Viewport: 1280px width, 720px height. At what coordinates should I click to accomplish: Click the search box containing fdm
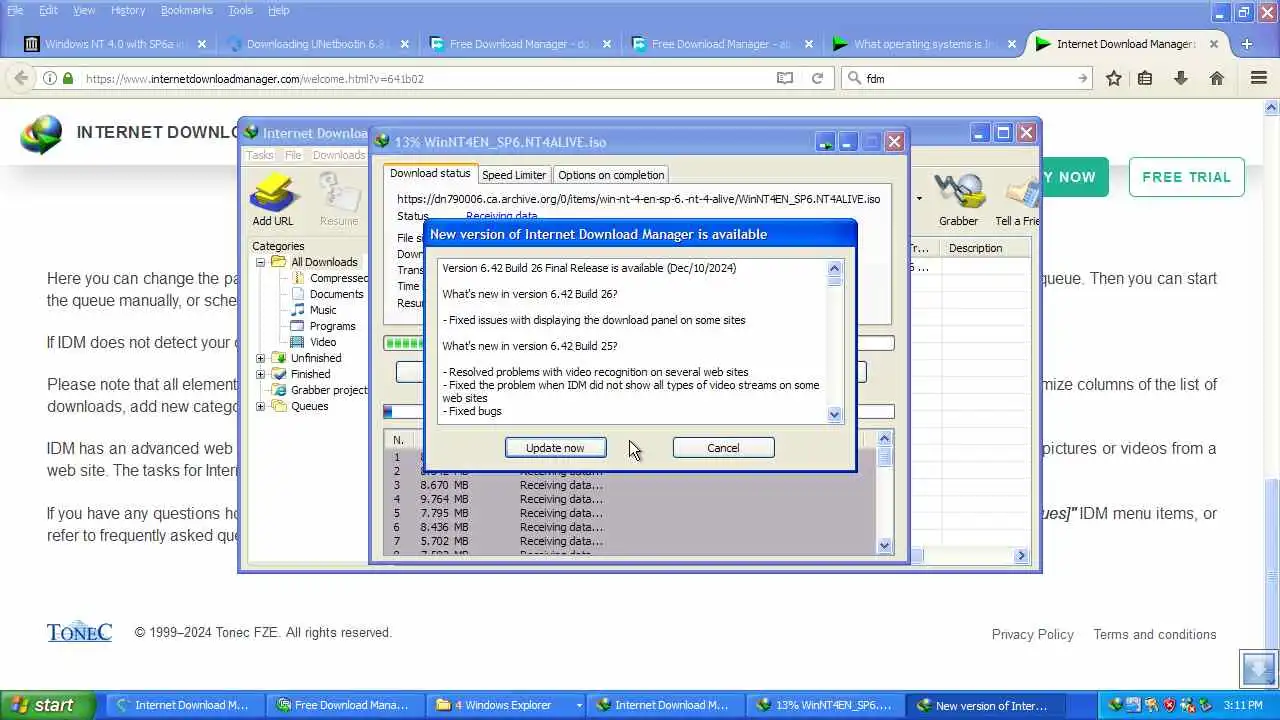tap(965, 78)
